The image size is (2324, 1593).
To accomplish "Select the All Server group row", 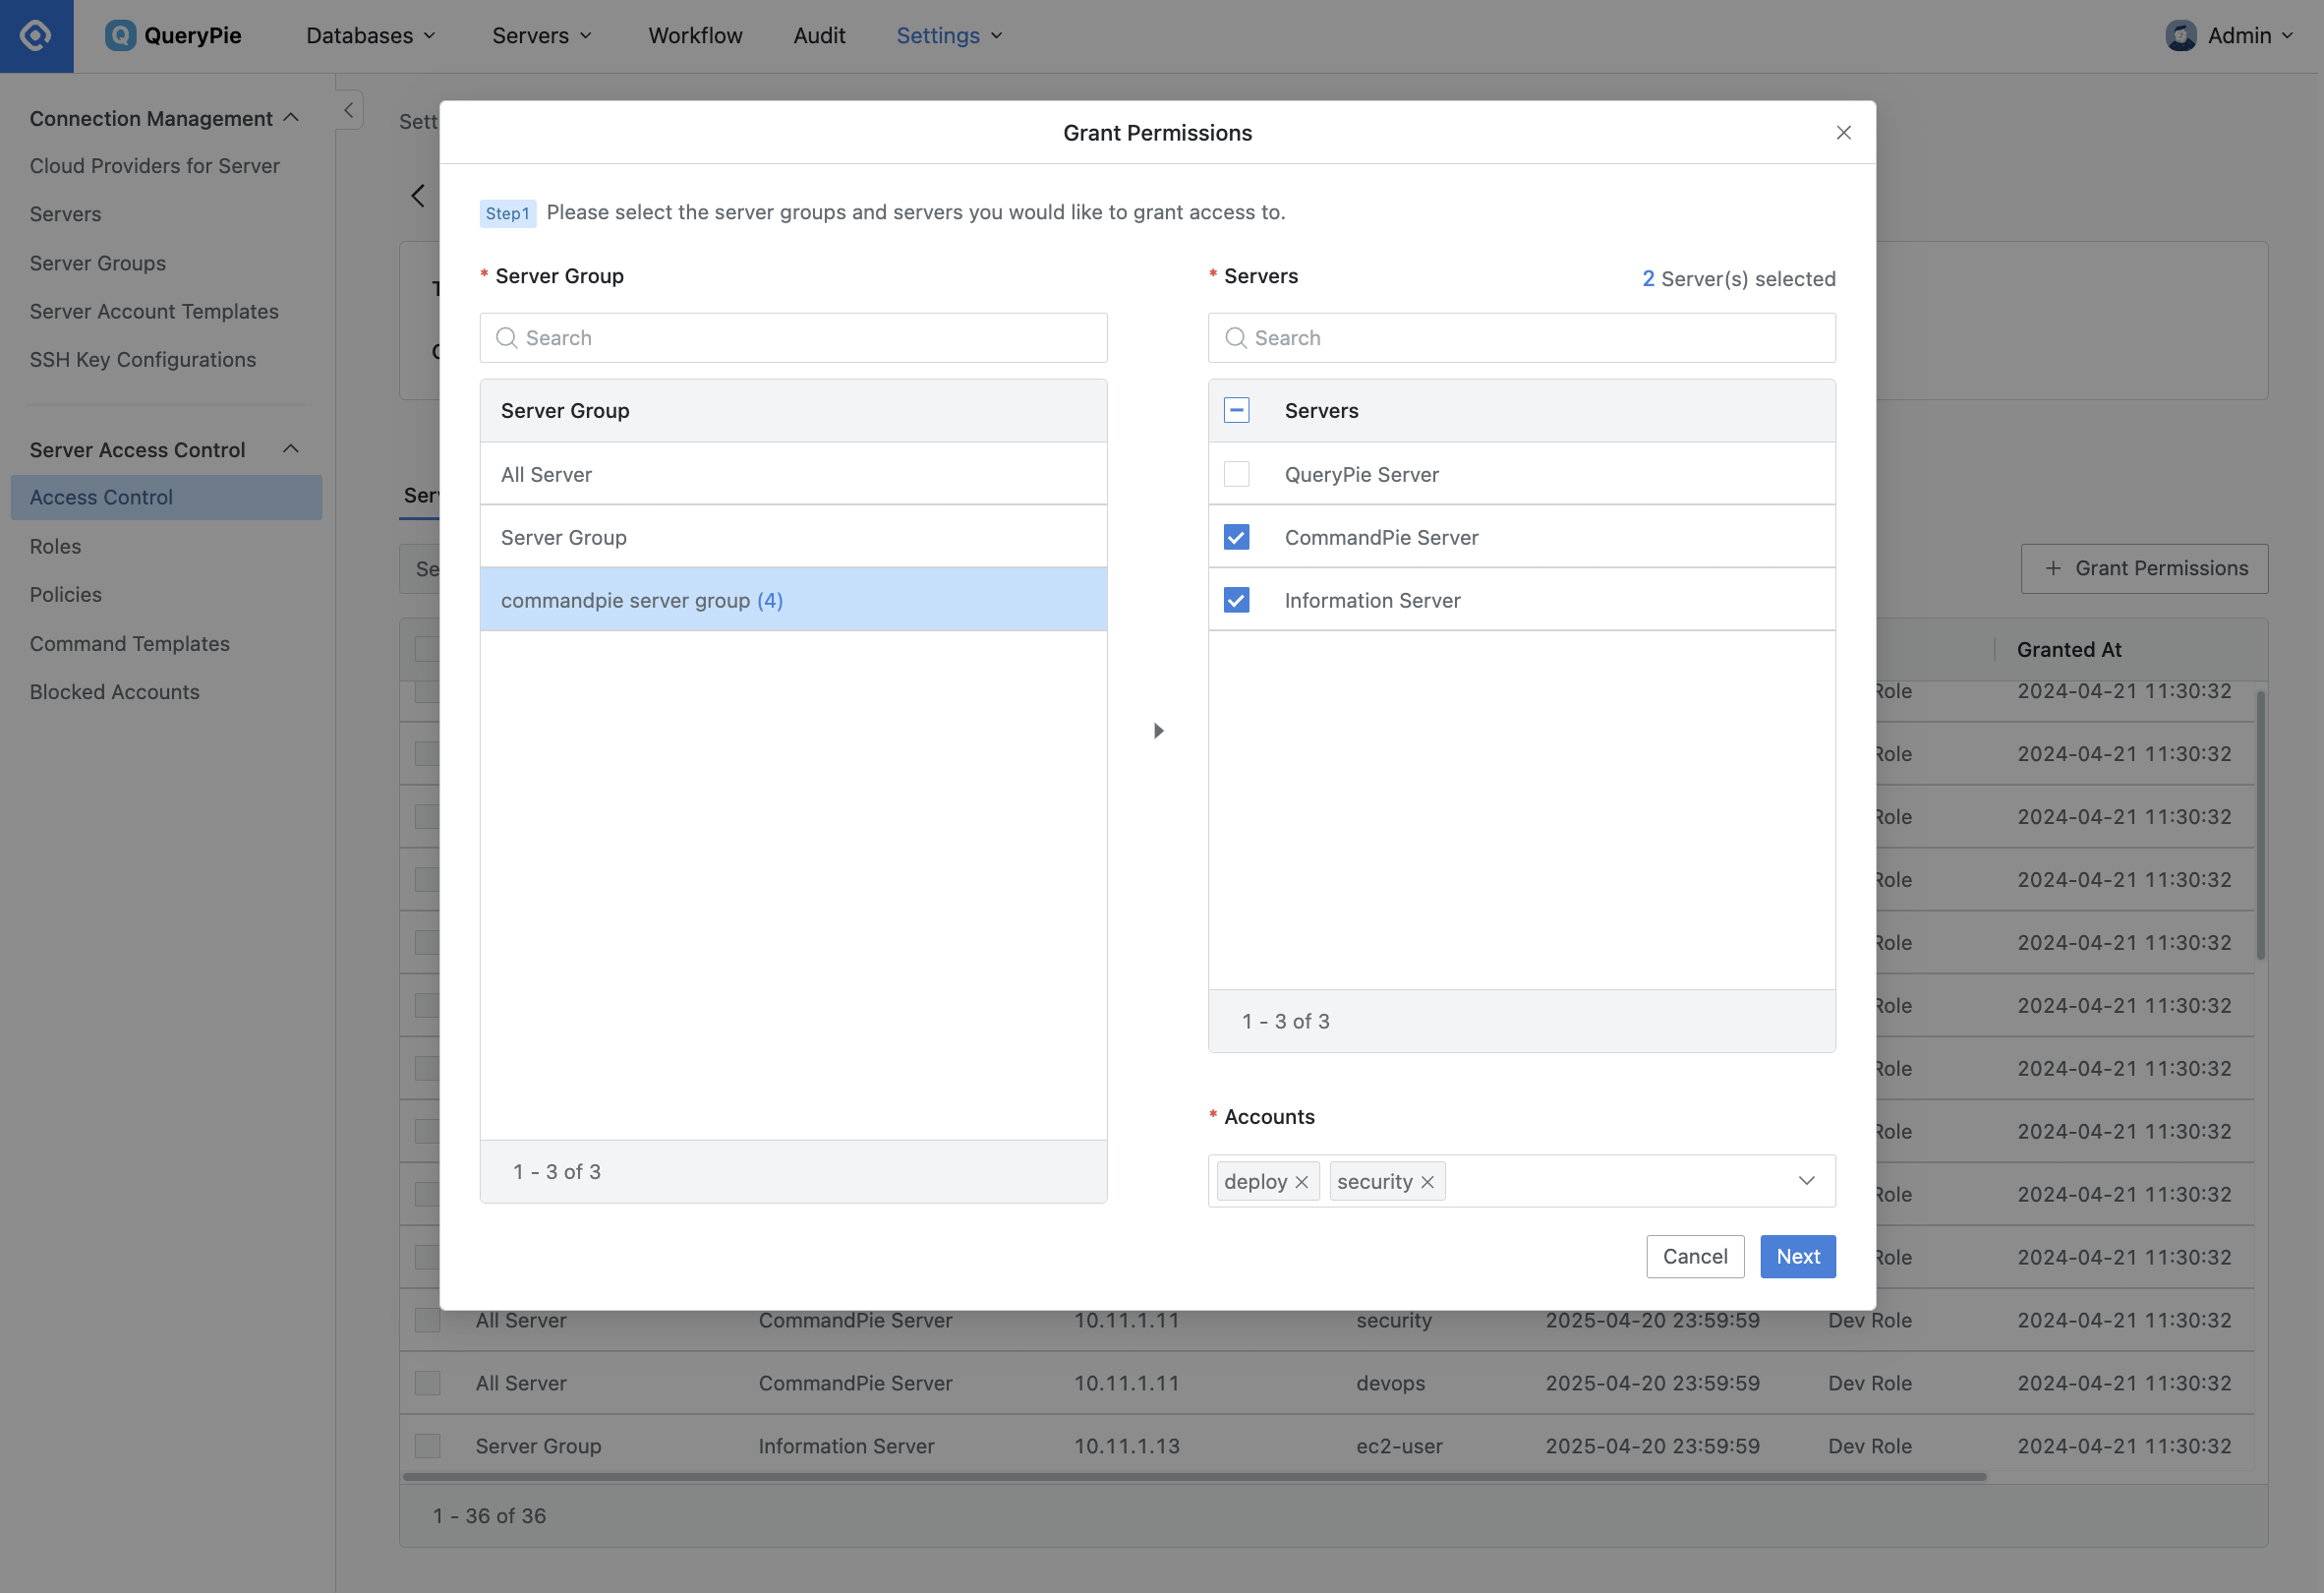I will pyautogui.click(x=793, y=474).
